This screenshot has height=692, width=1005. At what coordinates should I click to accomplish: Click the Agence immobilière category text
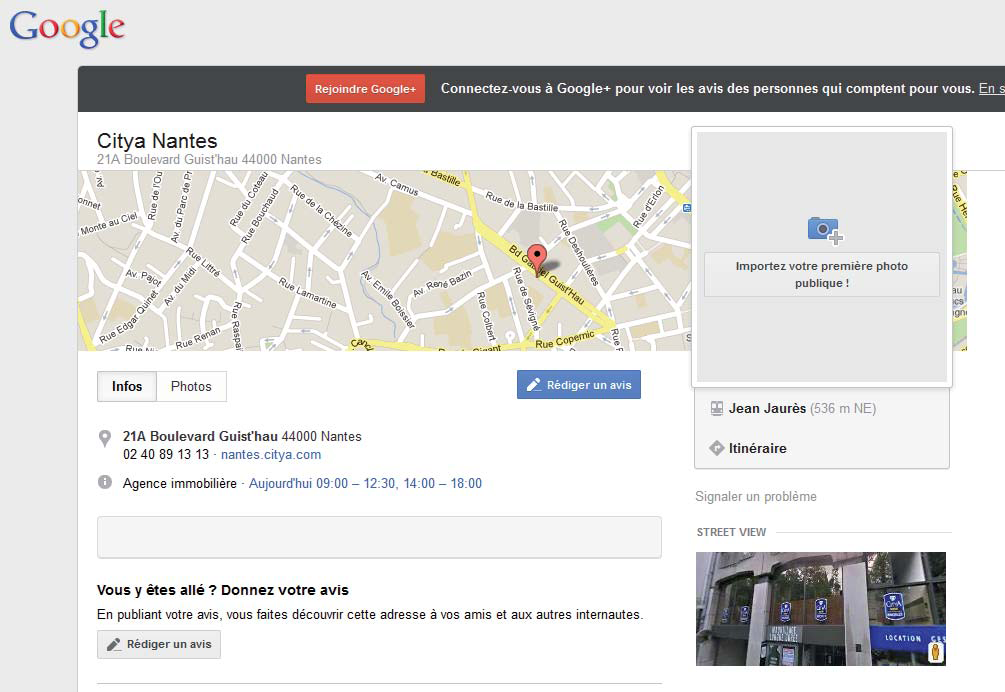click(179, 483)
